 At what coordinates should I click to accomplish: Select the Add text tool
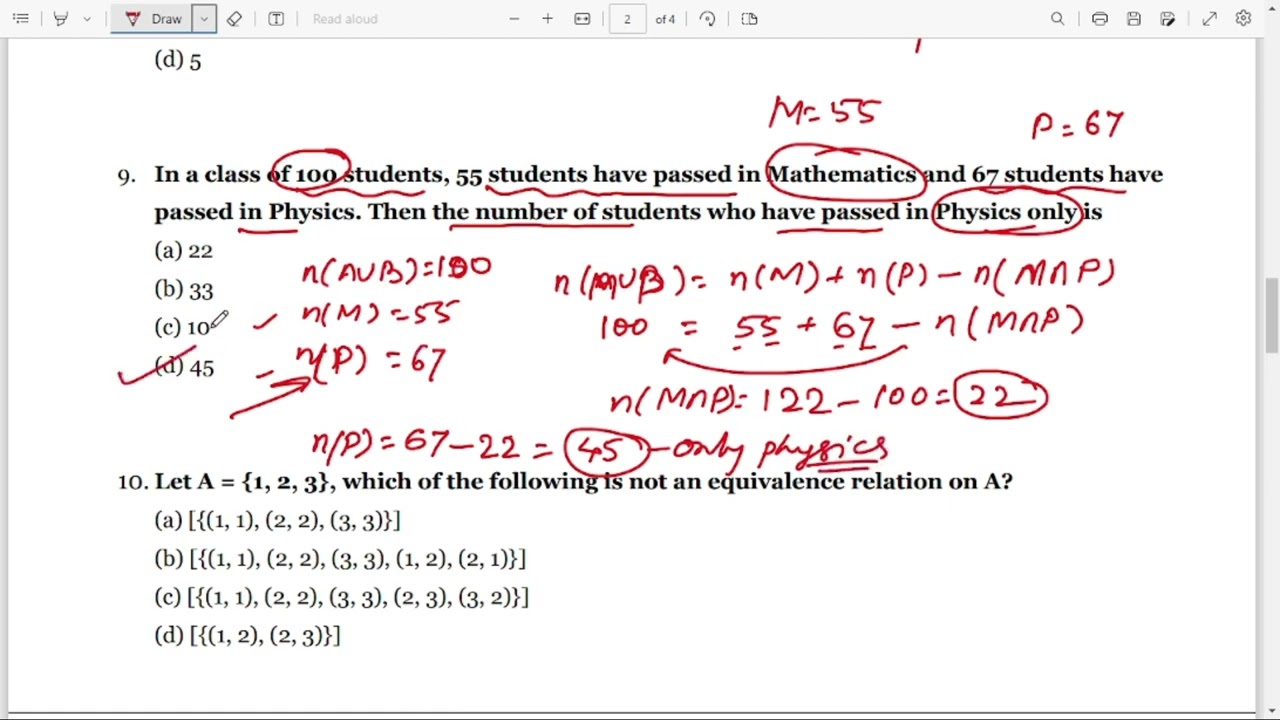[x=277, y=19]
